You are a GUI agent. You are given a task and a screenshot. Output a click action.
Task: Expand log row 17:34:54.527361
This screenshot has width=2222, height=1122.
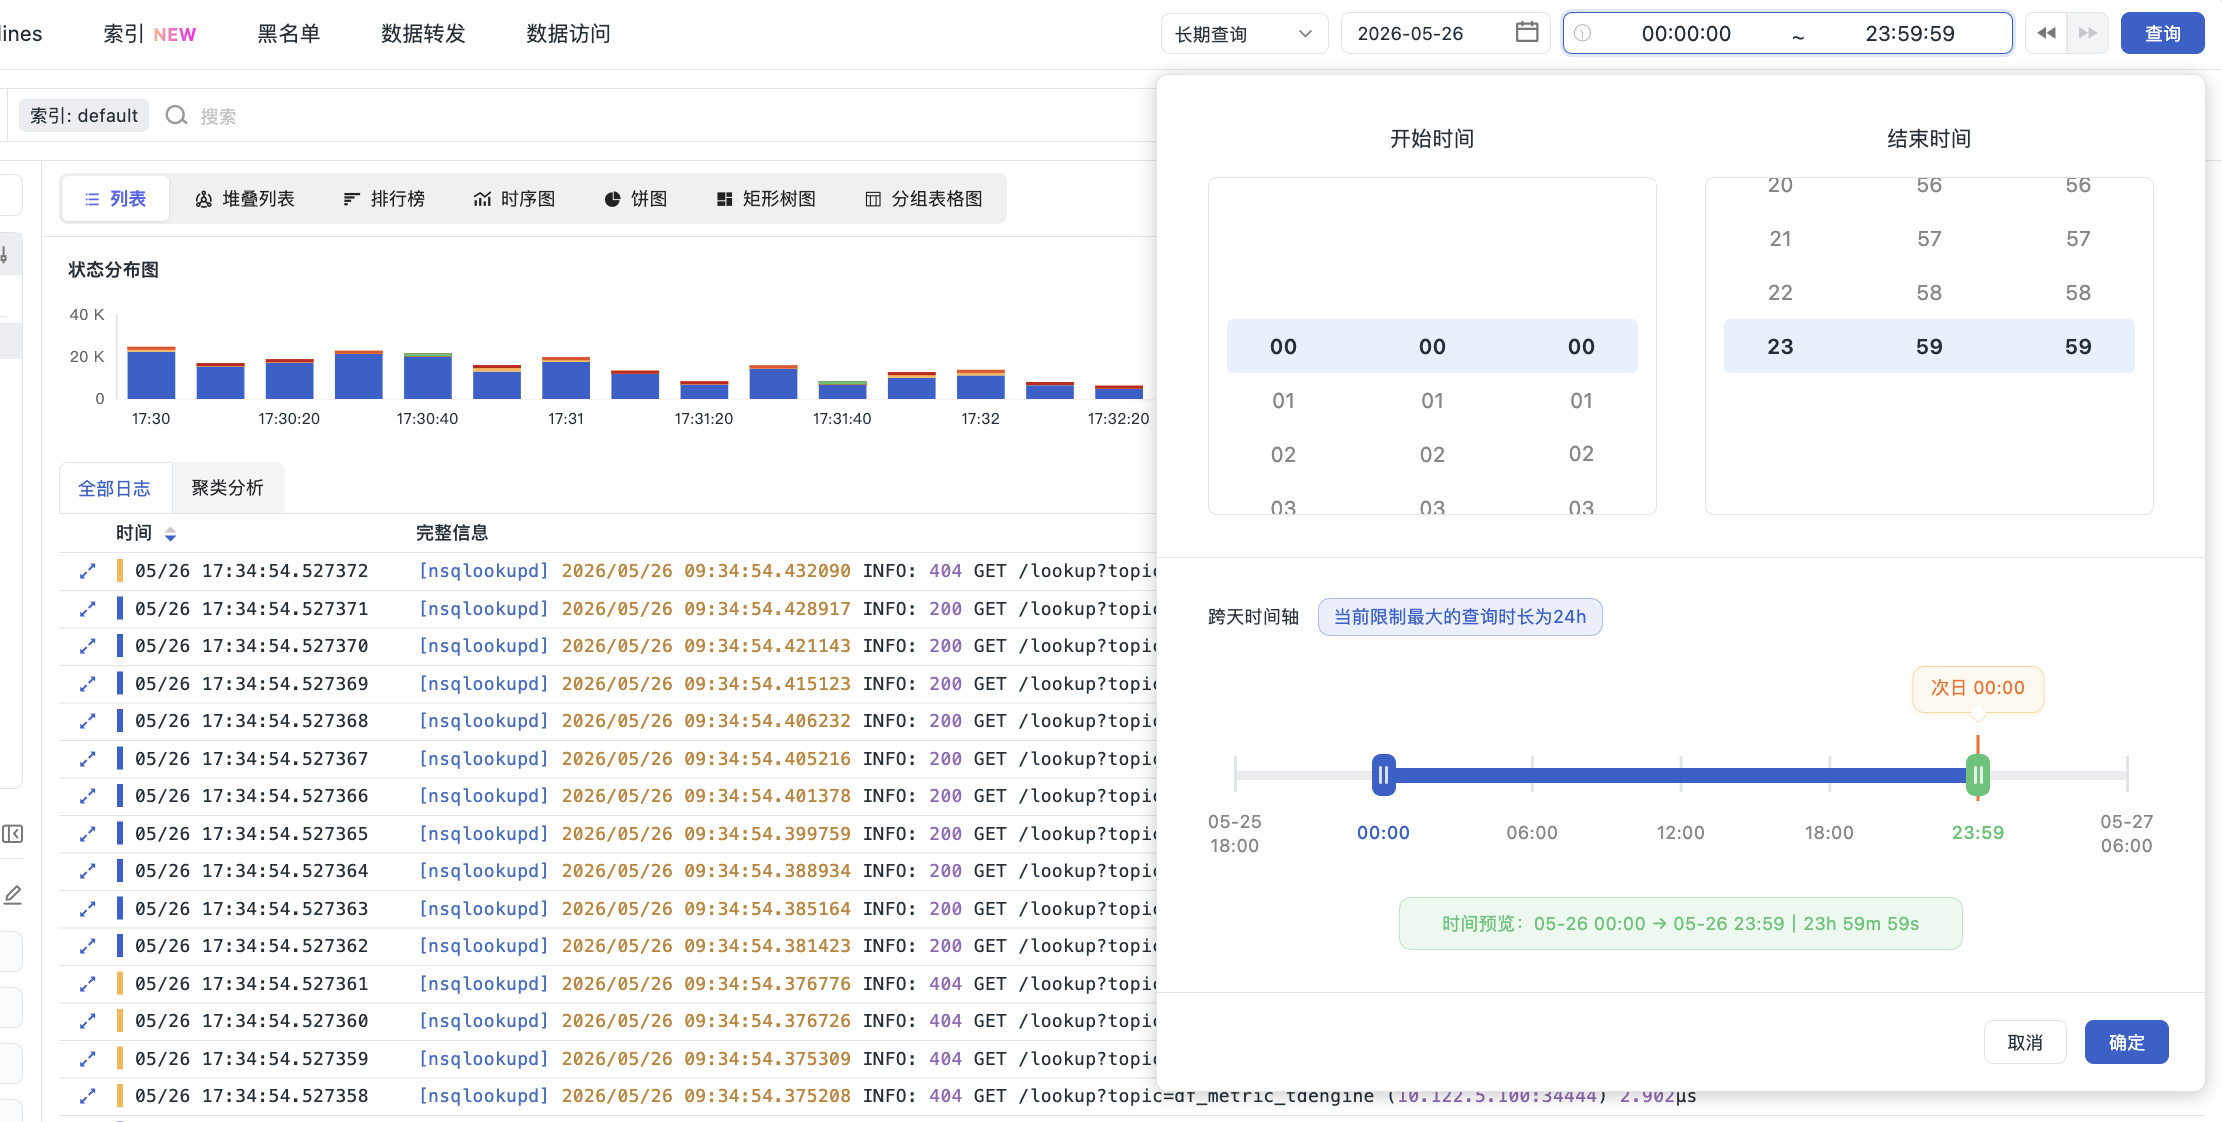pyautogui.click(x=88, y=984)
